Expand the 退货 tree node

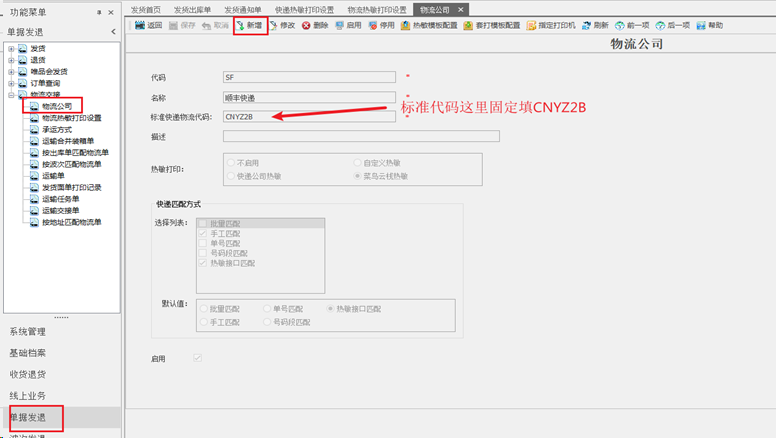tap(11, 60)
